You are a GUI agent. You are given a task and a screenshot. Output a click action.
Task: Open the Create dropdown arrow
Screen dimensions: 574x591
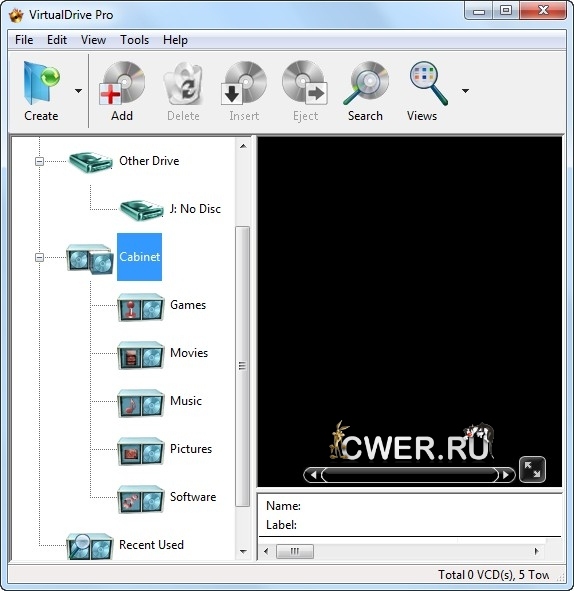tap(78, 91)
